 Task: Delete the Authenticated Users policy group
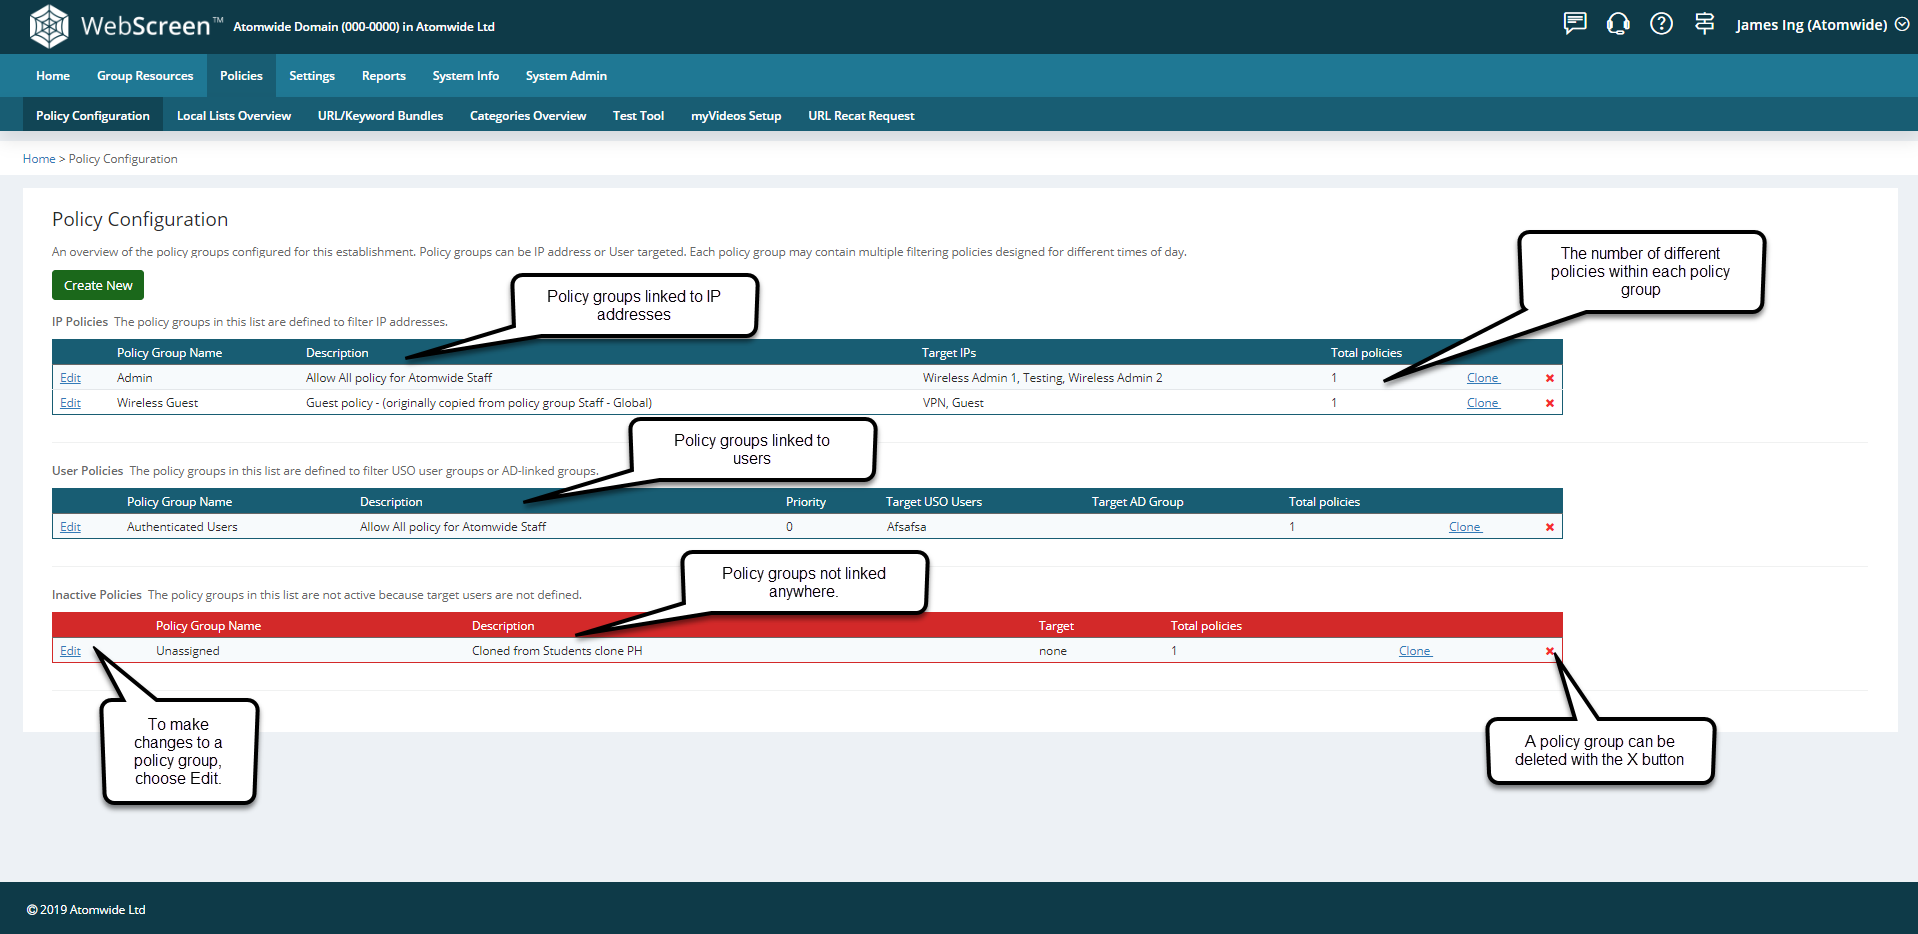point(1550,527)
